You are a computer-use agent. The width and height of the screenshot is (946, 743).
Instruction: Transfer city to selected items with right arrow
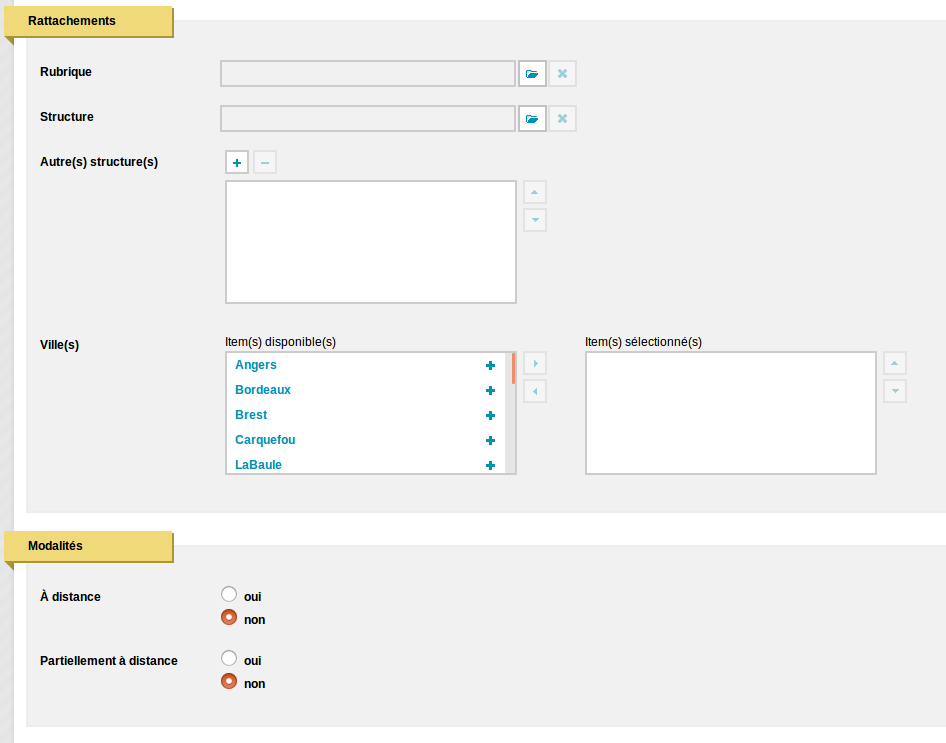(x=535, y=364)
